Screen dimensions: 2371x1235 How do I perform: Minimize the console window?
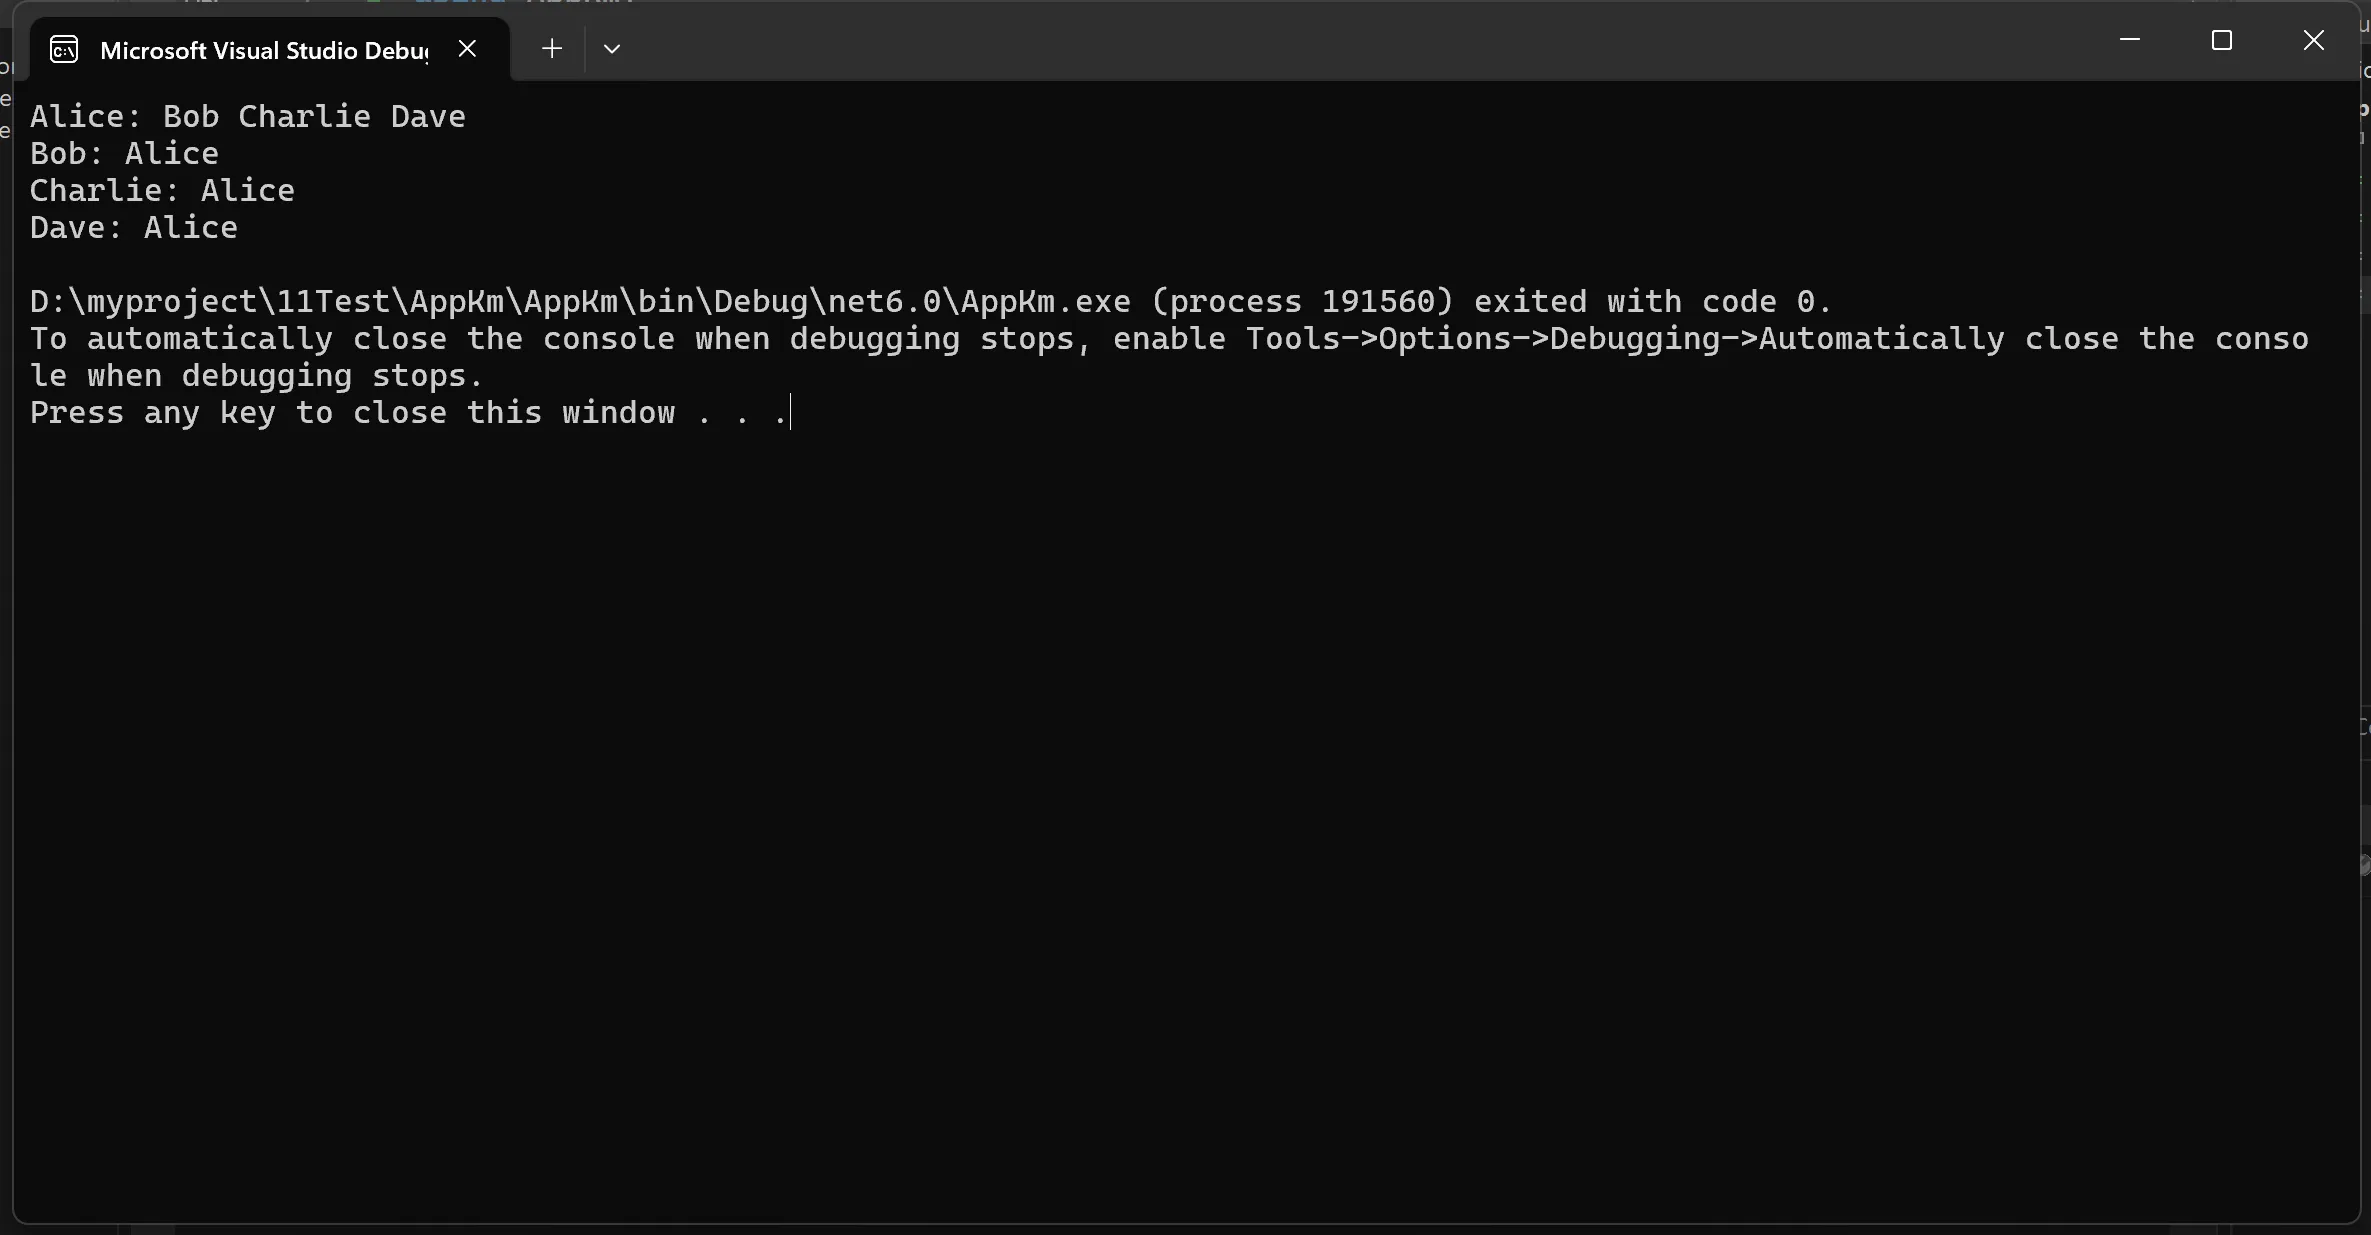[2129, 40]
